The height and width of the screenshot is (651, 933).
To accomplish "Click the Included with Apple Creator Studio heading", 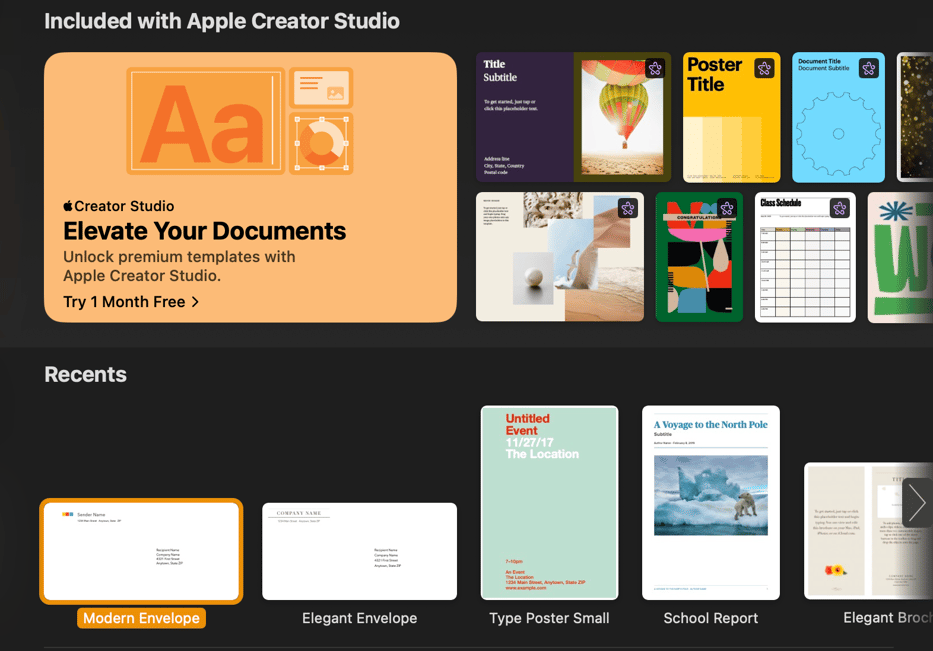I will click(x=222, y=21).
